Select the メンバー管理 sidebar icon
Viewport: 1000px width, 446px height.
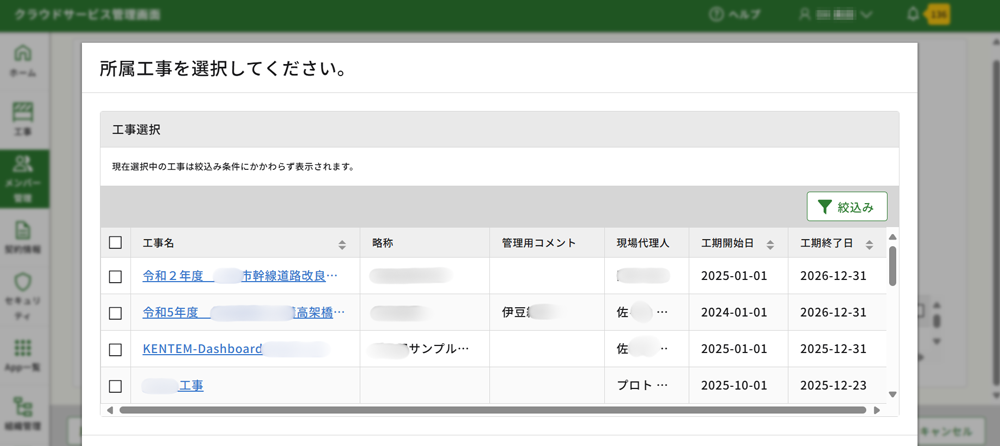click(23, 165)
